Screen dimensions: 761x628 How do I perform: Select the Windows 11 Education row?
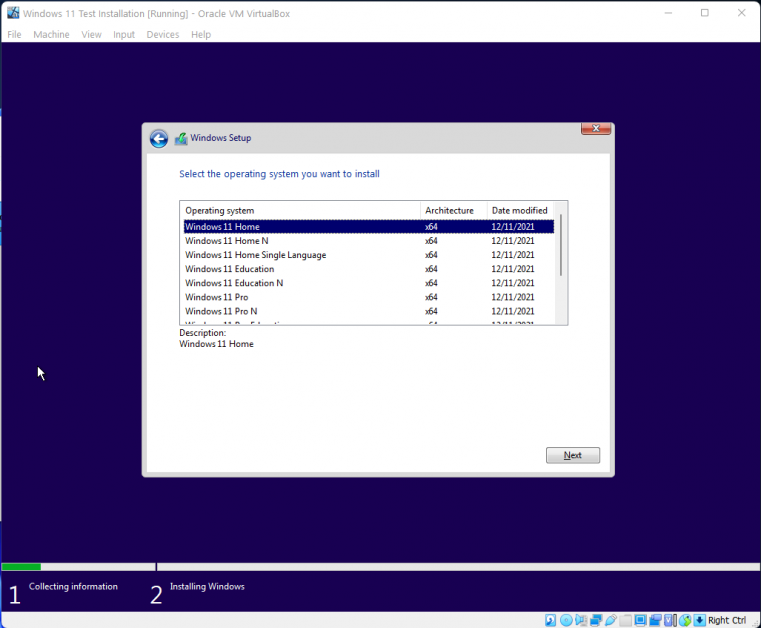pos(369,269)
